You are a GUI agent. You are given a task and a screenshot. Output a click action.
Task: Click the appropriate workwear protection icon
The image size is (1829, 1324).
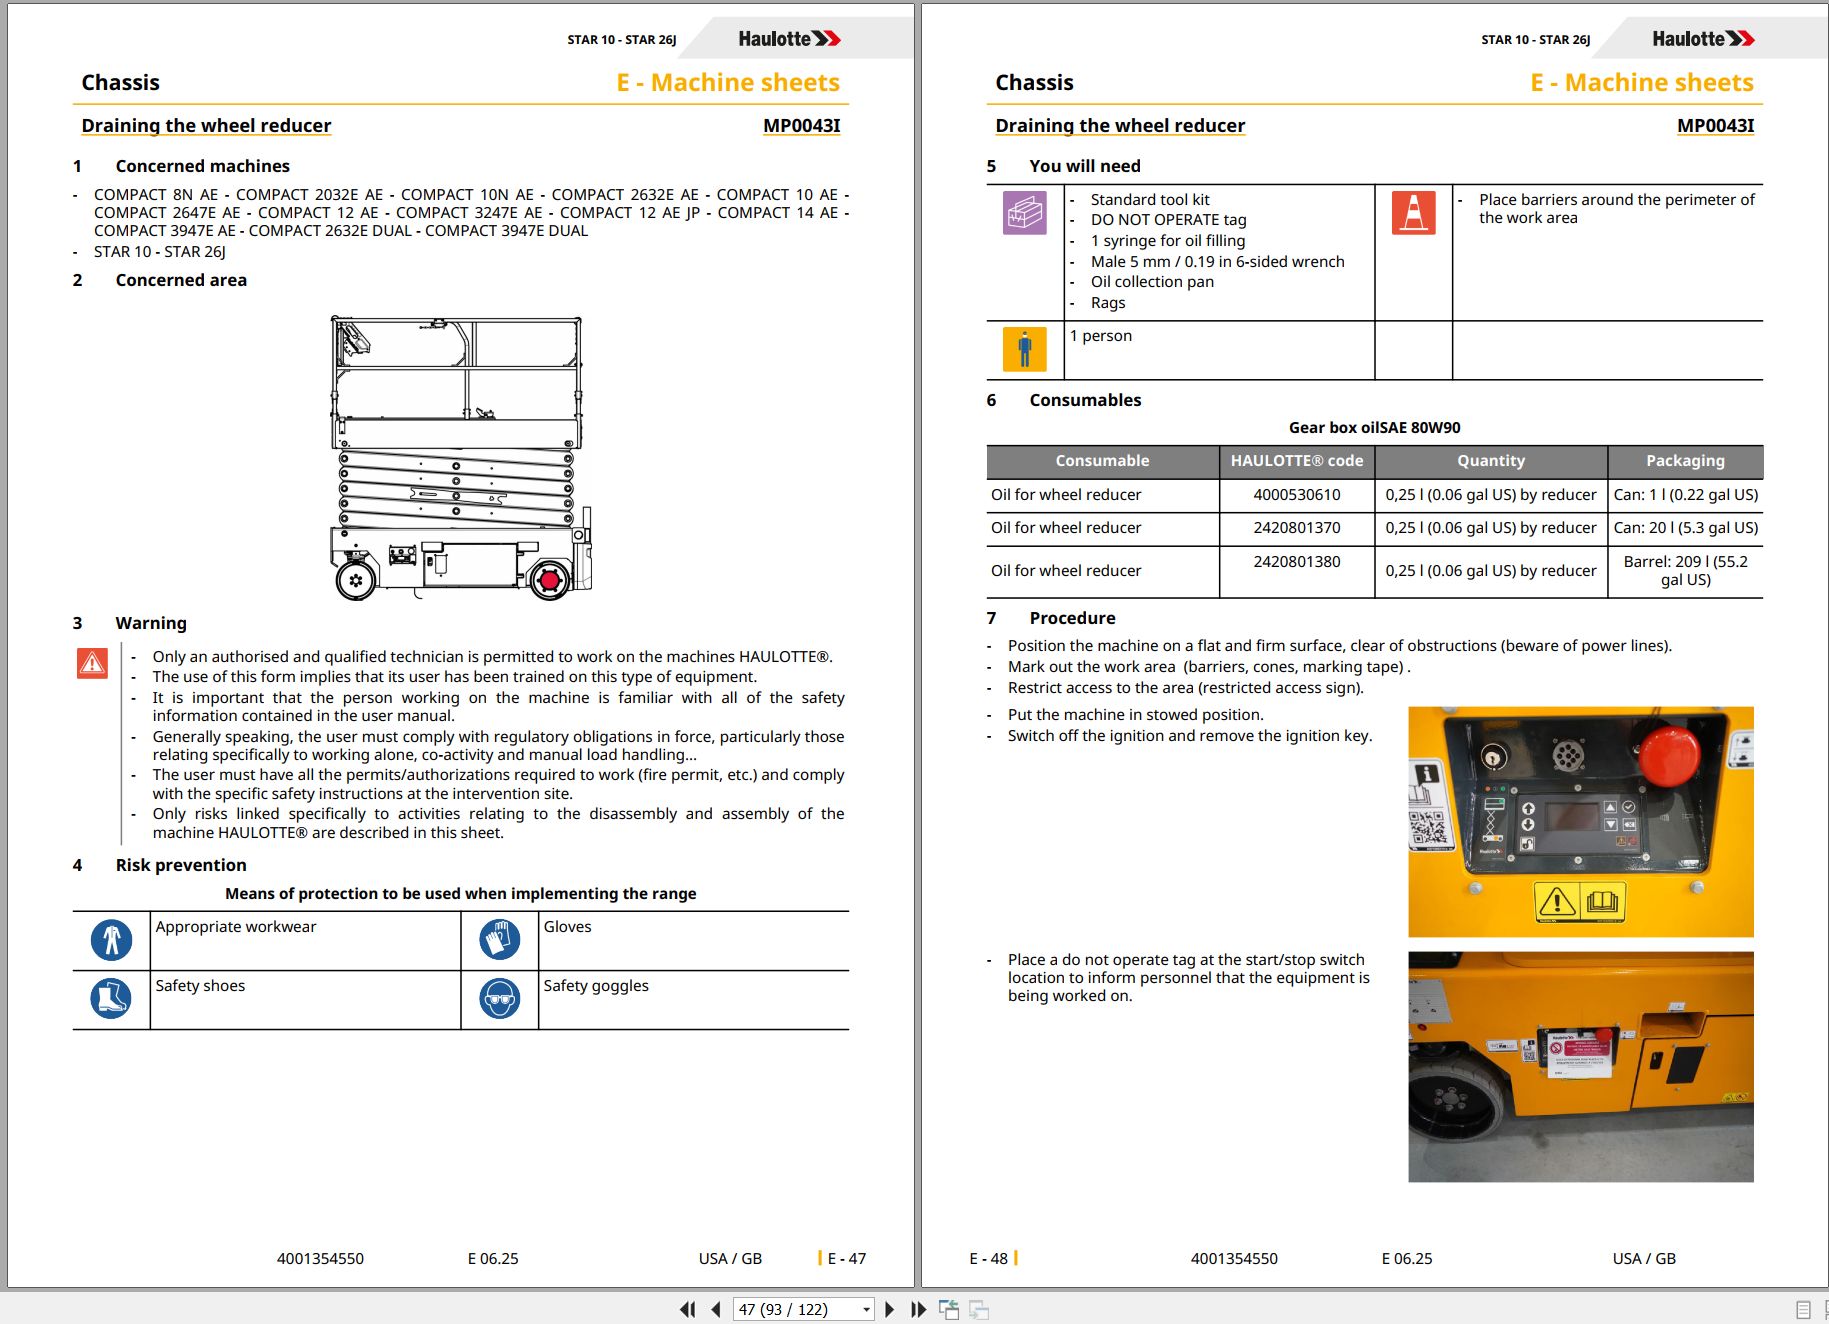click(x=111, y=940)
